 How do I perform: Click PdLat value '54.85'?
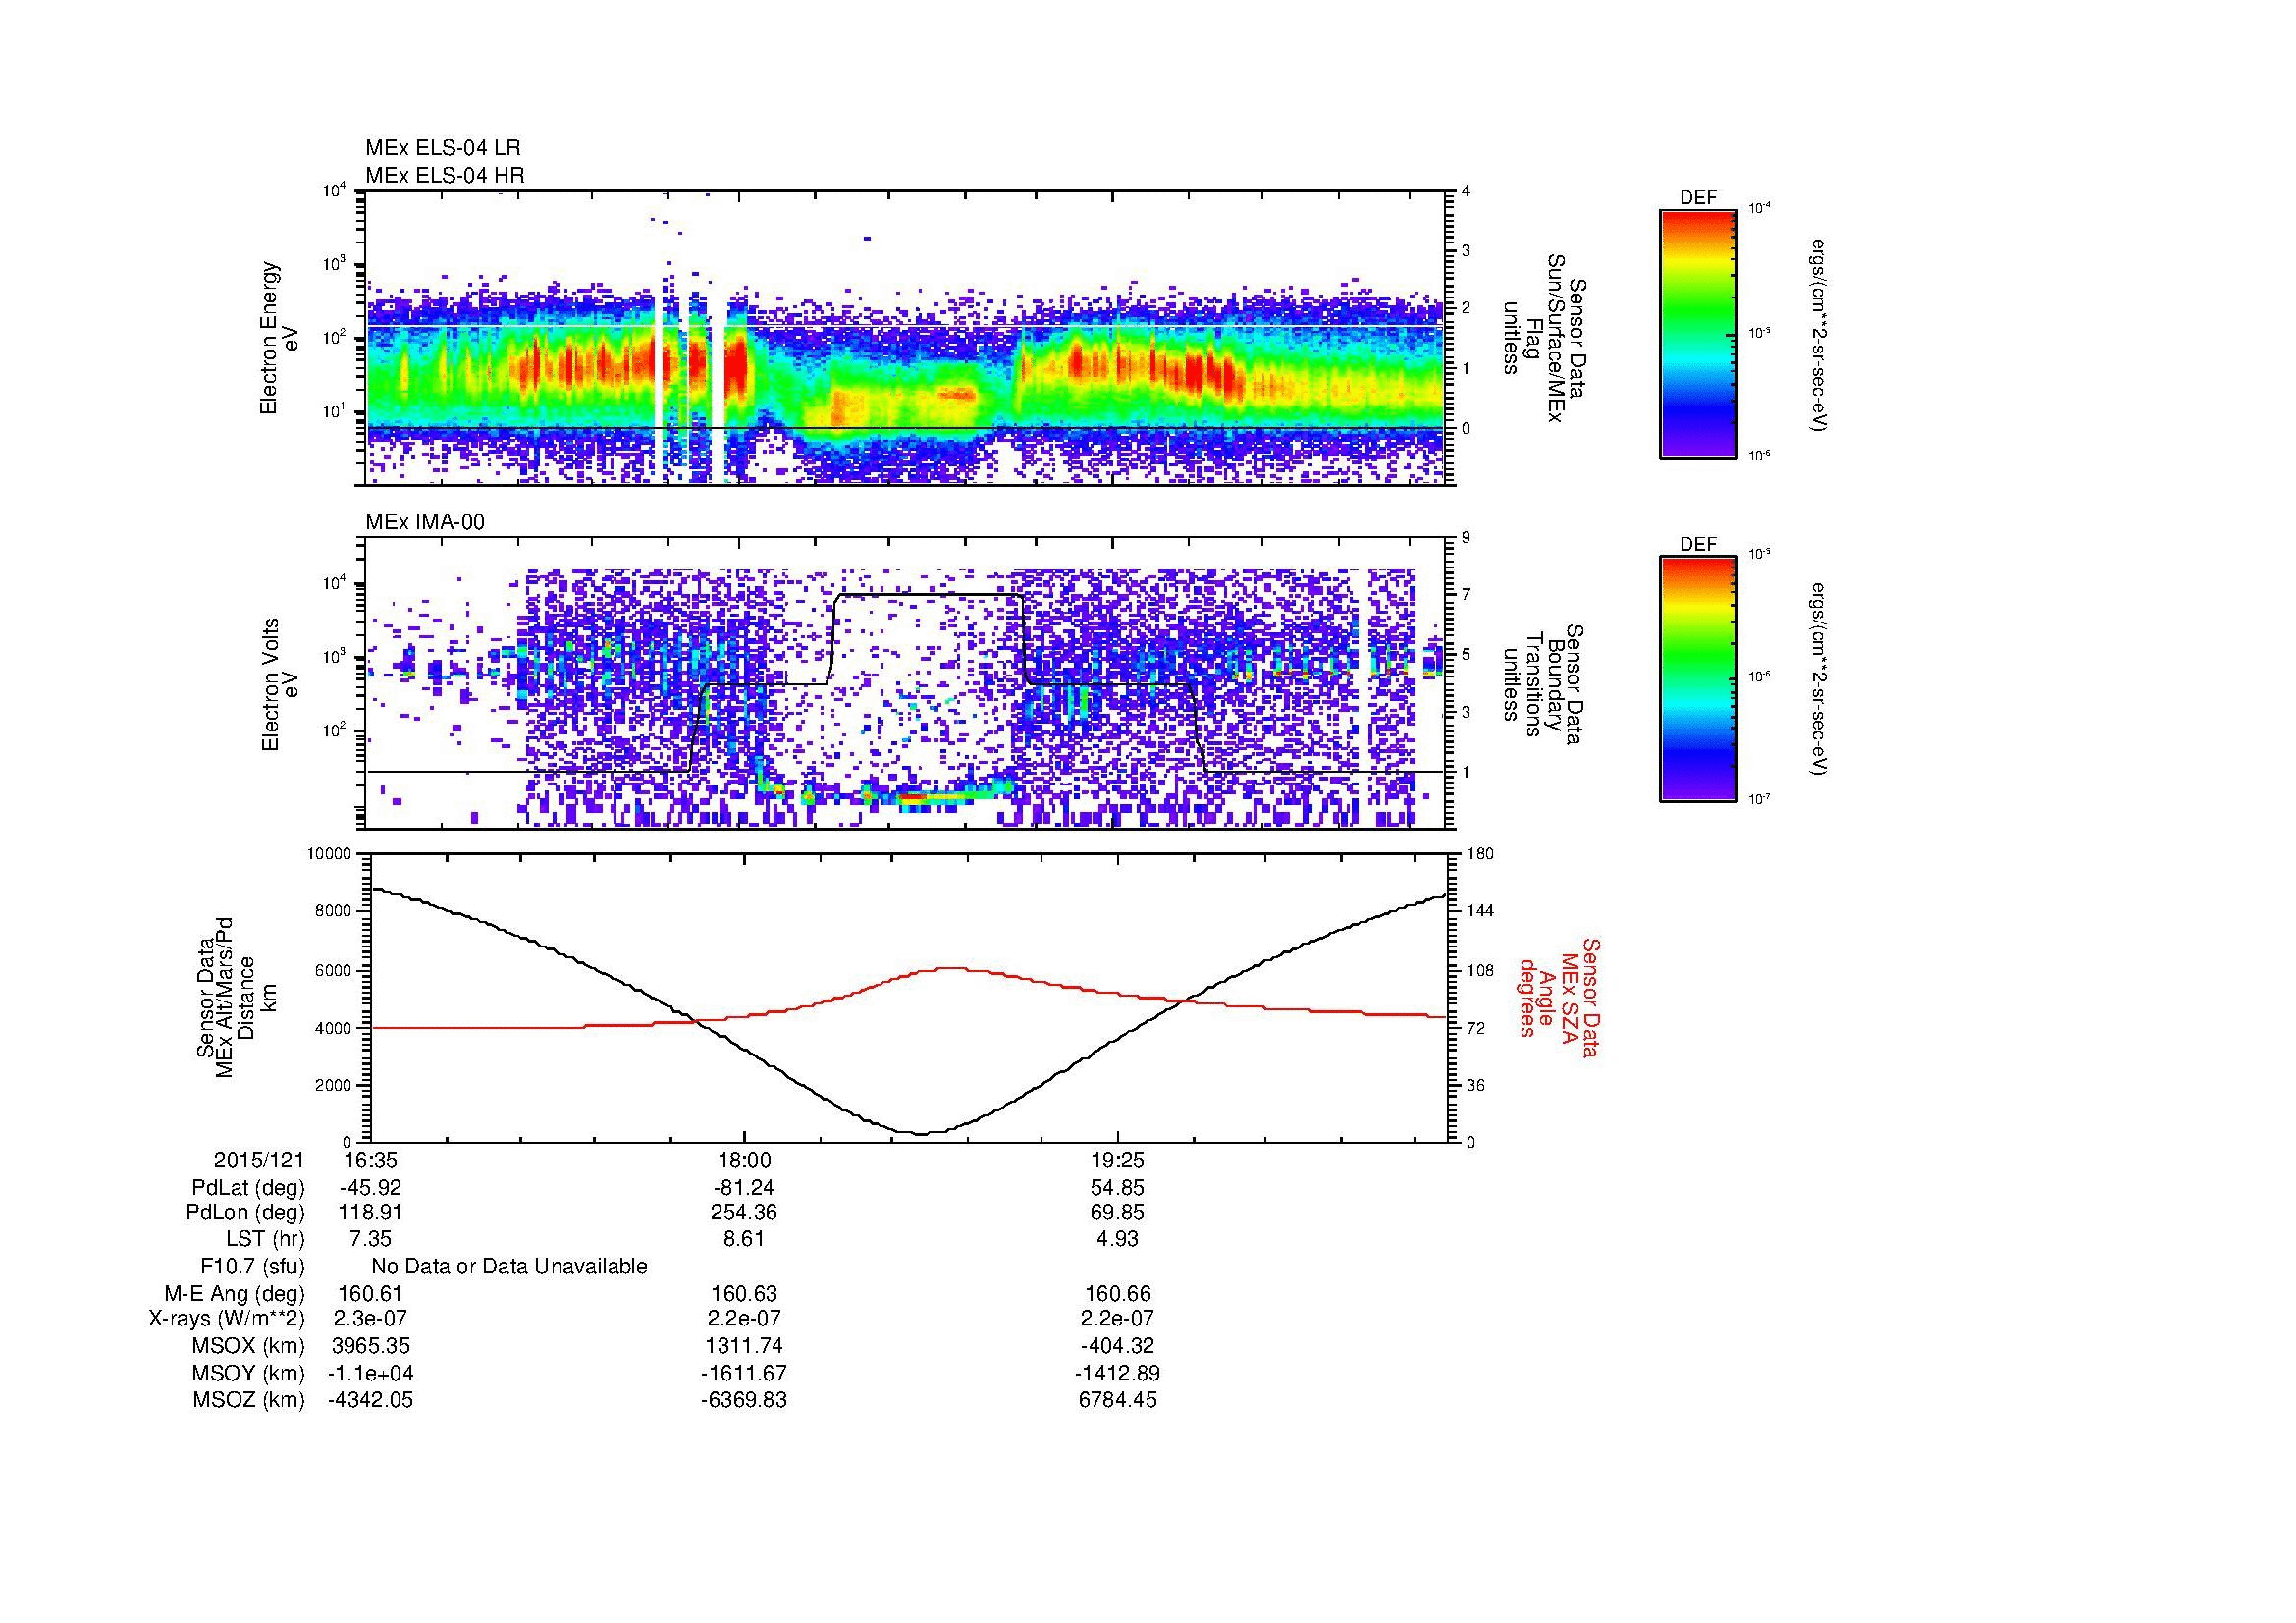1119,1188
